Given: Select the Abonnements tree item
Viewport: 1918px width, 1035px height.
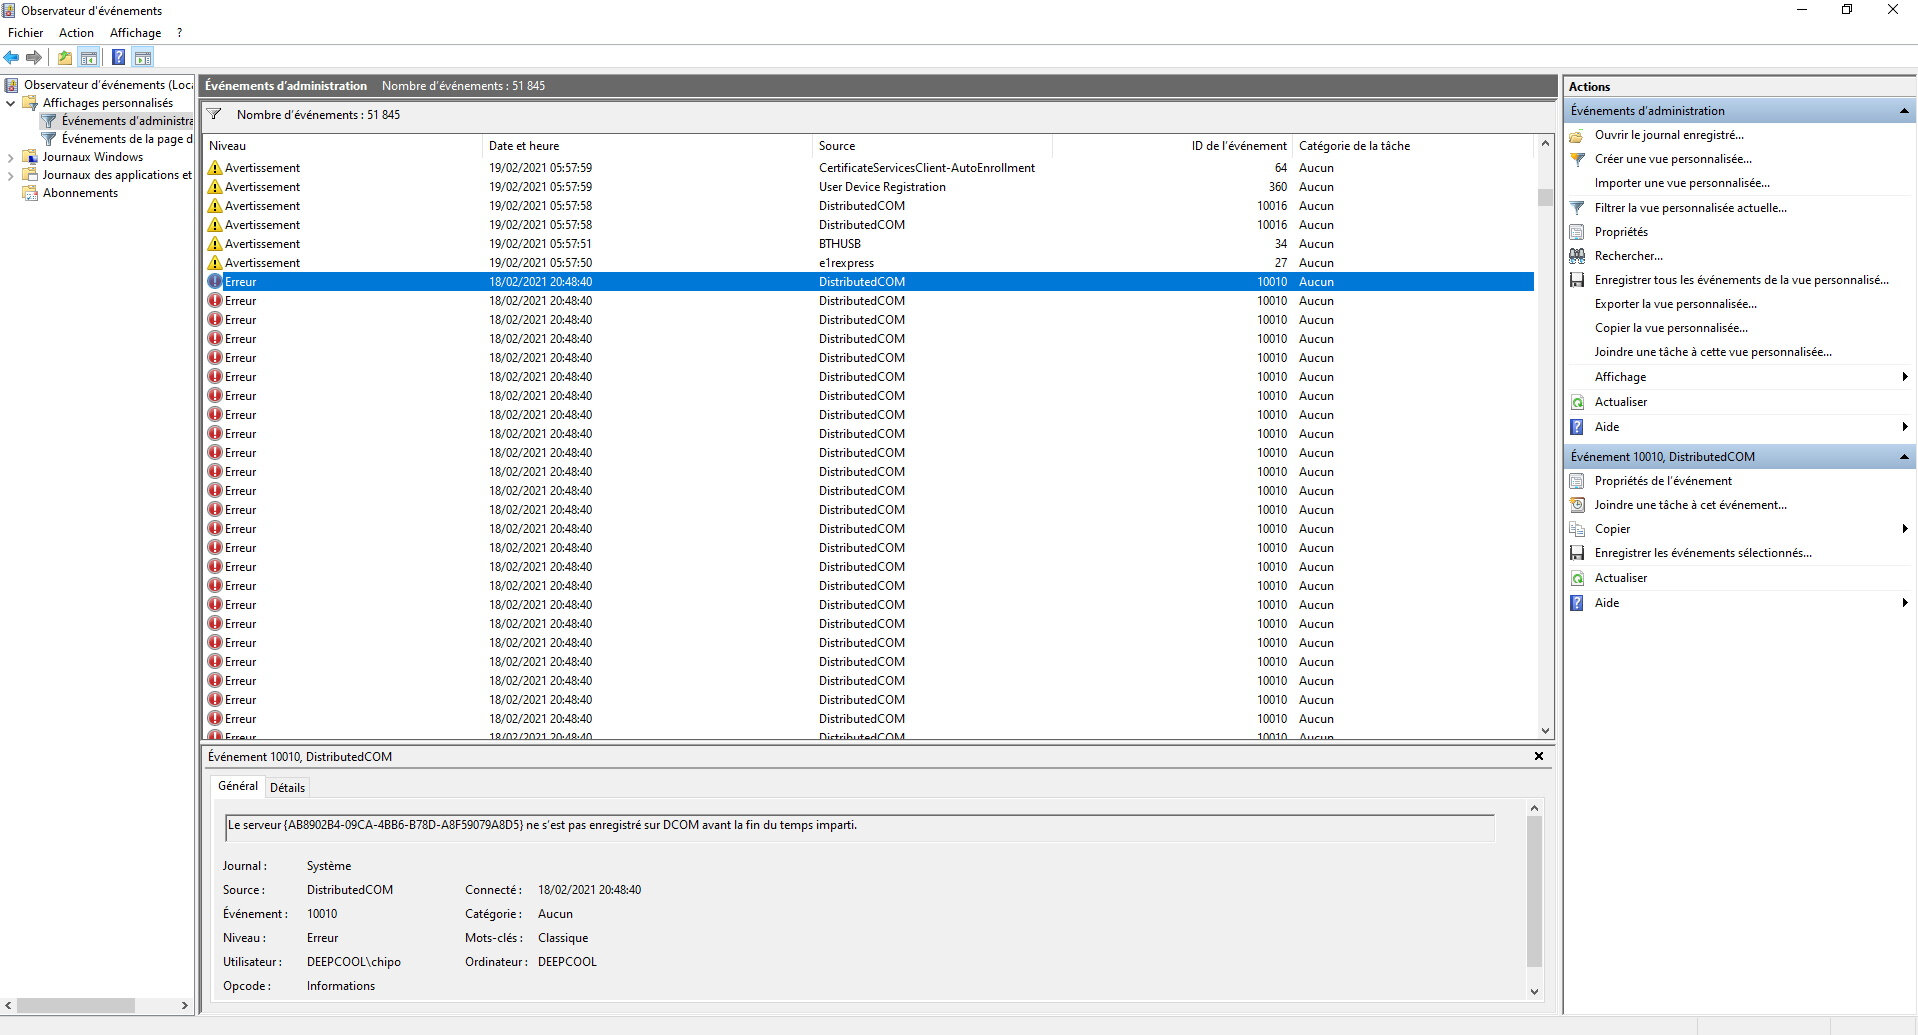Looking at the screenshot, I should [x=80, y=193].
